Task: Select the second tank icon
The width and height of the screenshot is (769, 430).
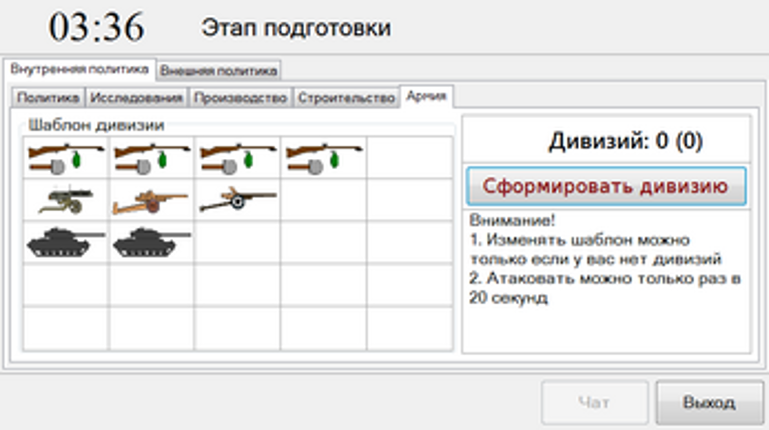Action: tap(152, 242)
